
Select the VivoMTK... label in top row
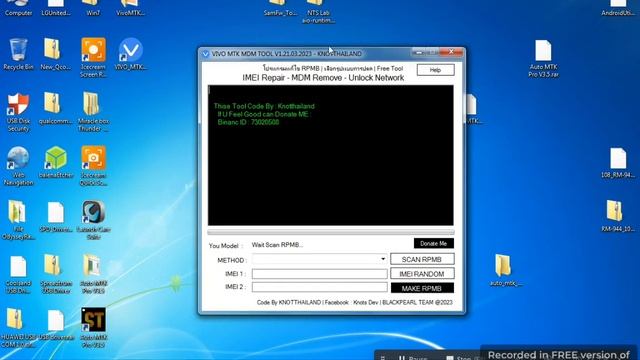point(131,13)
